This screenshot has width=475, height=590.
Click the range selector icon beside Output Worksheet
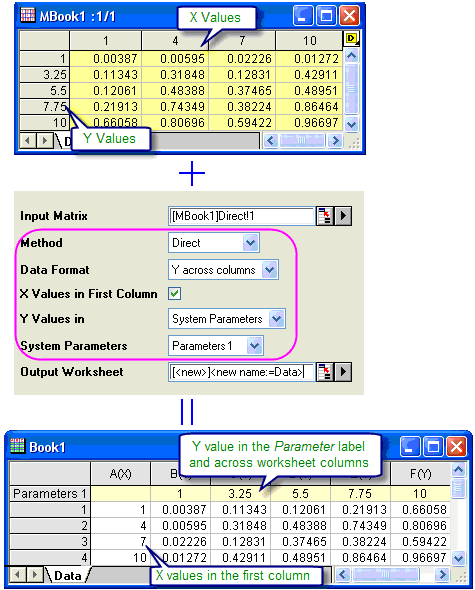click(x=324, y=372)
